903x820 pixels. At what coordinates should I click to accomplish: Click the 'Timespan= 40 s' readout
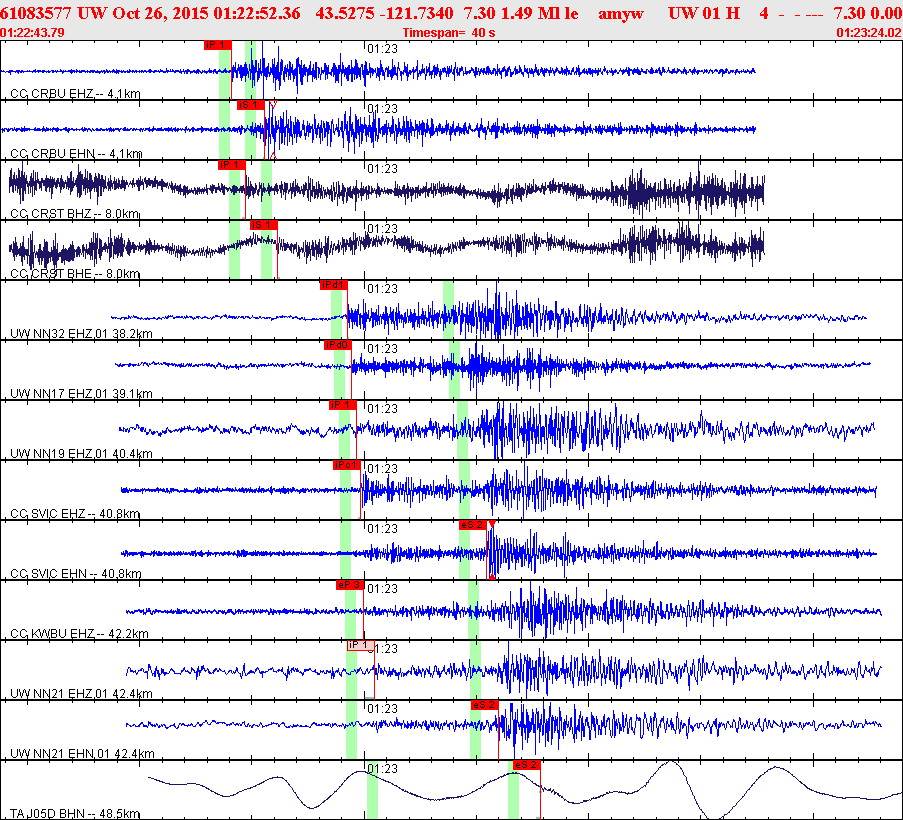pos(449,33)
